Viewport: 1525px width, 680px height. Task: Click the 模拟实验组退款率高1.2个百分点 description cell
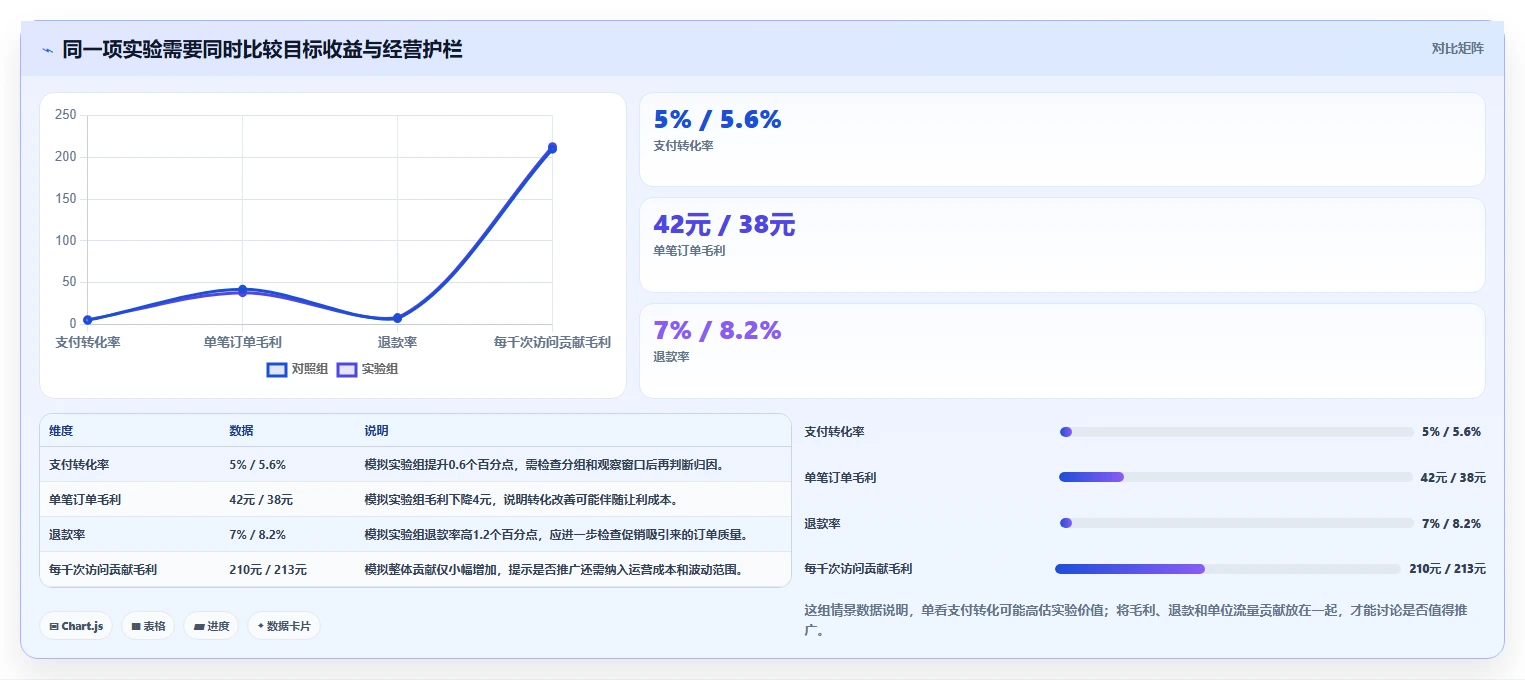[556, 535]
